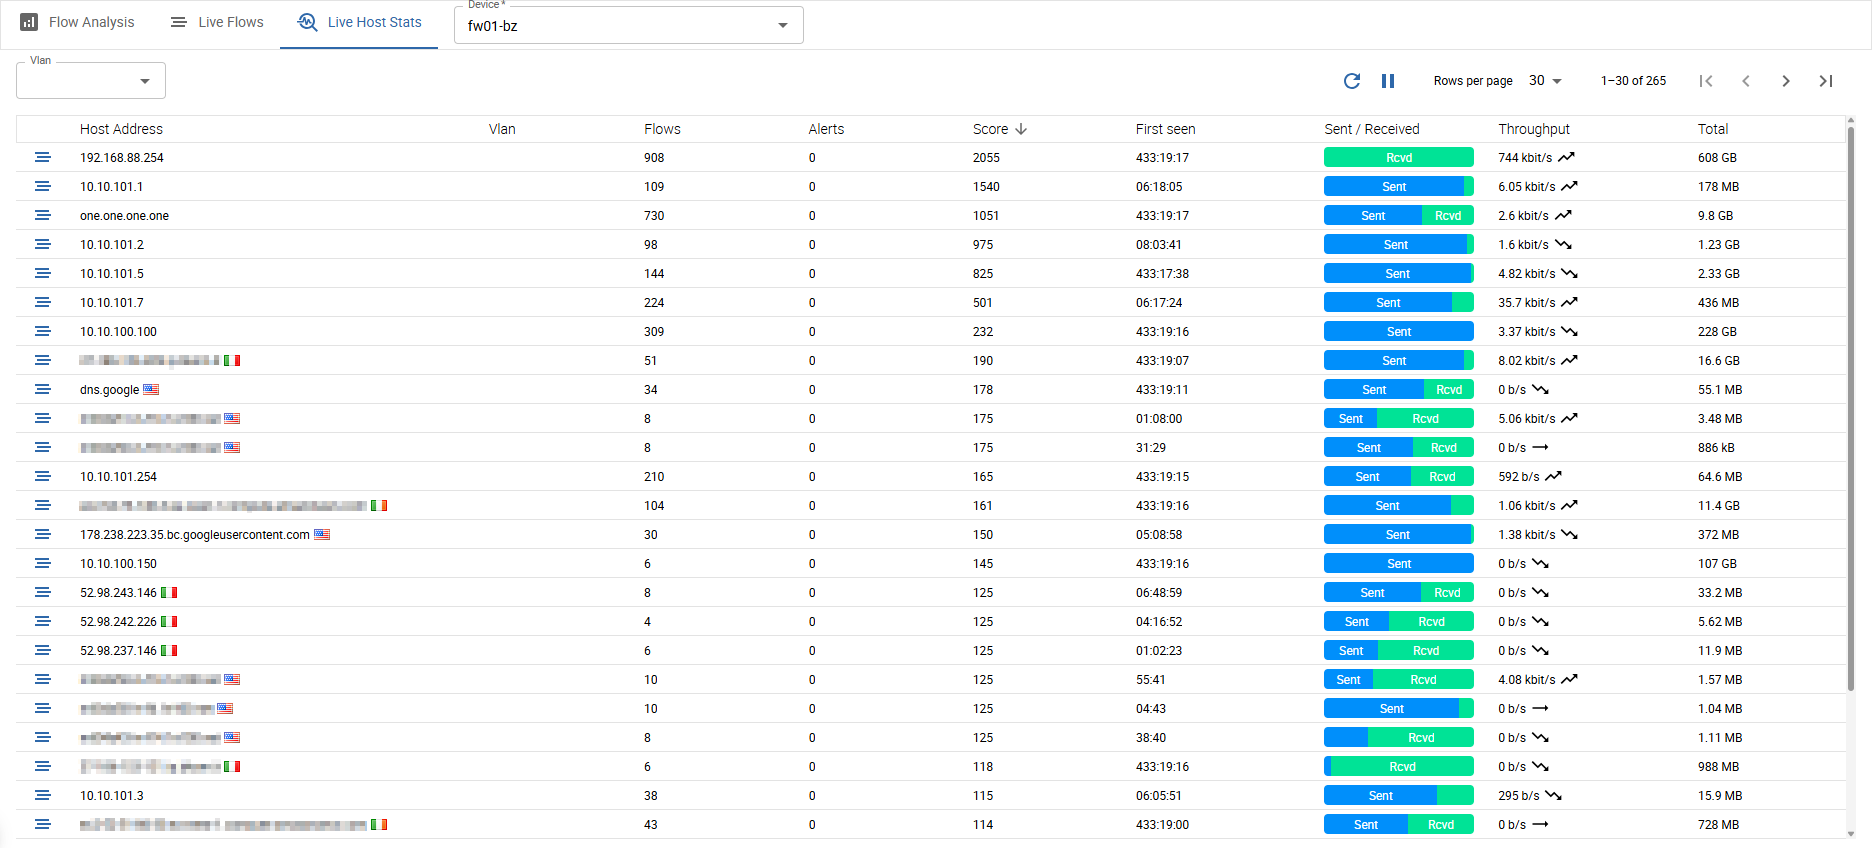The width and height of the screenshot is (1872, 848).
Task: Click total value 15.9 MB
Action: (x=1718, y=796)
